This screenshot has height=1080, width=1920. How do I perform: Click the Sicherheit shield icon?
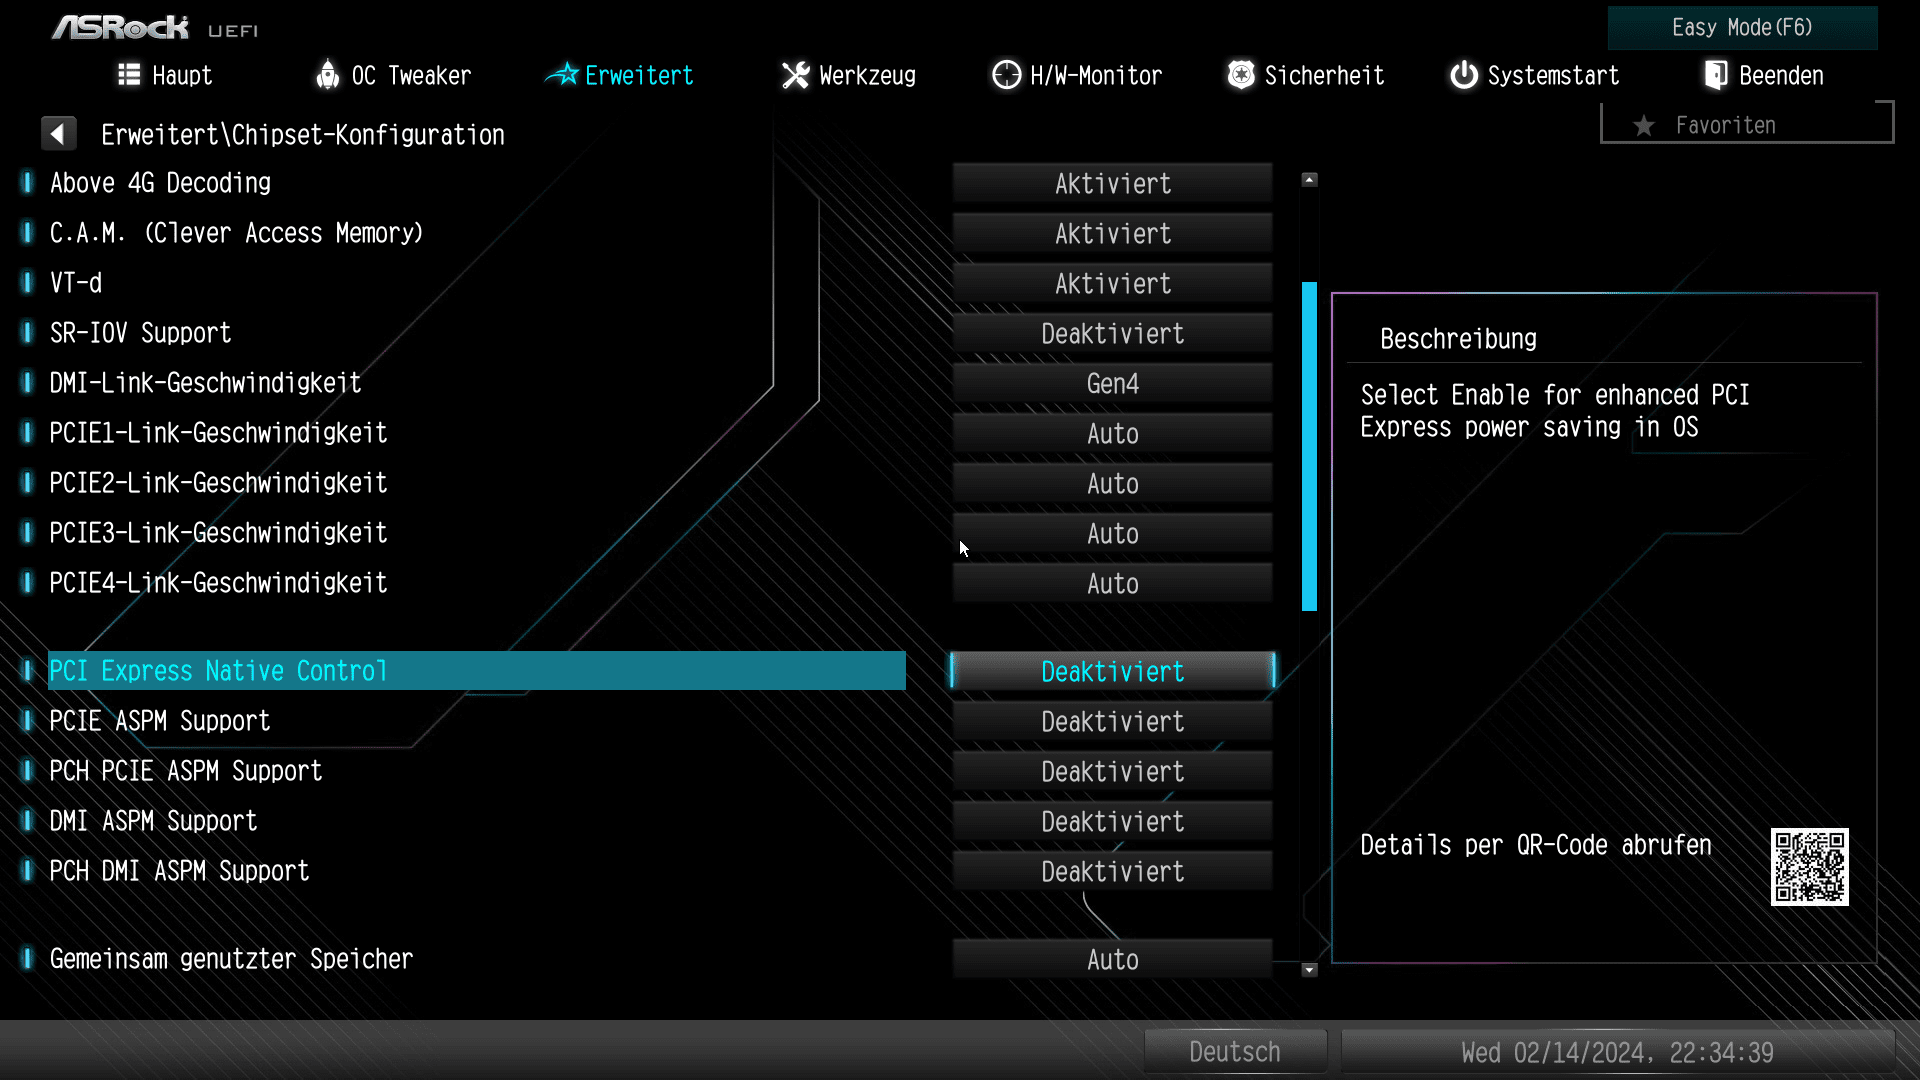coord(1241,75)
